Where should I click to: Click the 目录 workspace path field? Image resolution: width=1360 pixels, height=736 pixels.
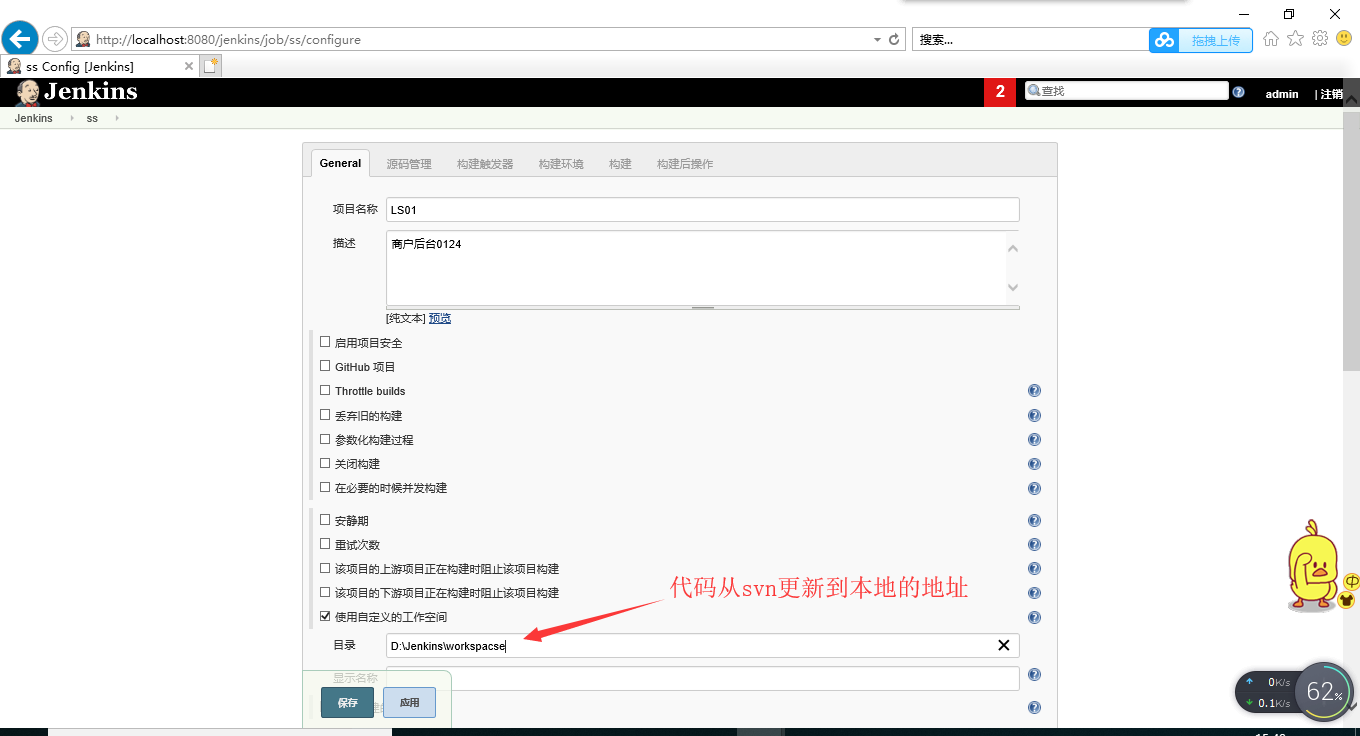[x=703, y=645]
